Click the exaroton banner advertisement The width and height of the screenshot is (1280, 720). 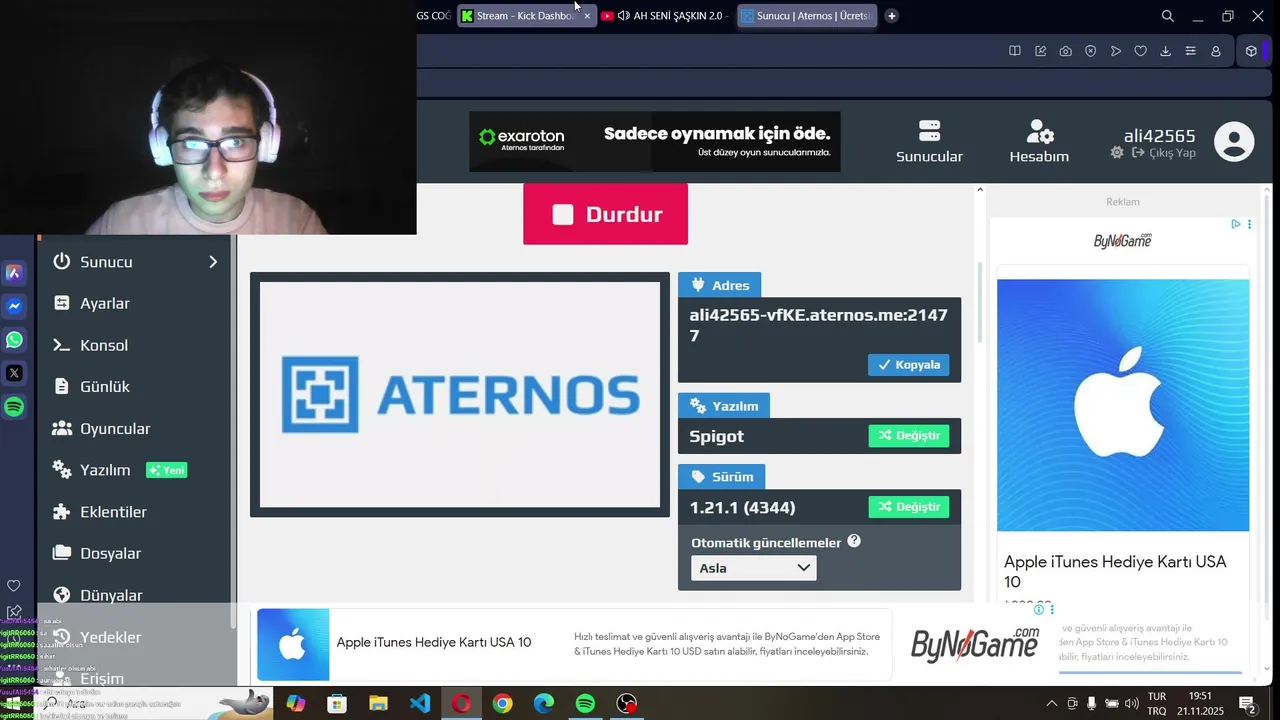coord(655,142)
